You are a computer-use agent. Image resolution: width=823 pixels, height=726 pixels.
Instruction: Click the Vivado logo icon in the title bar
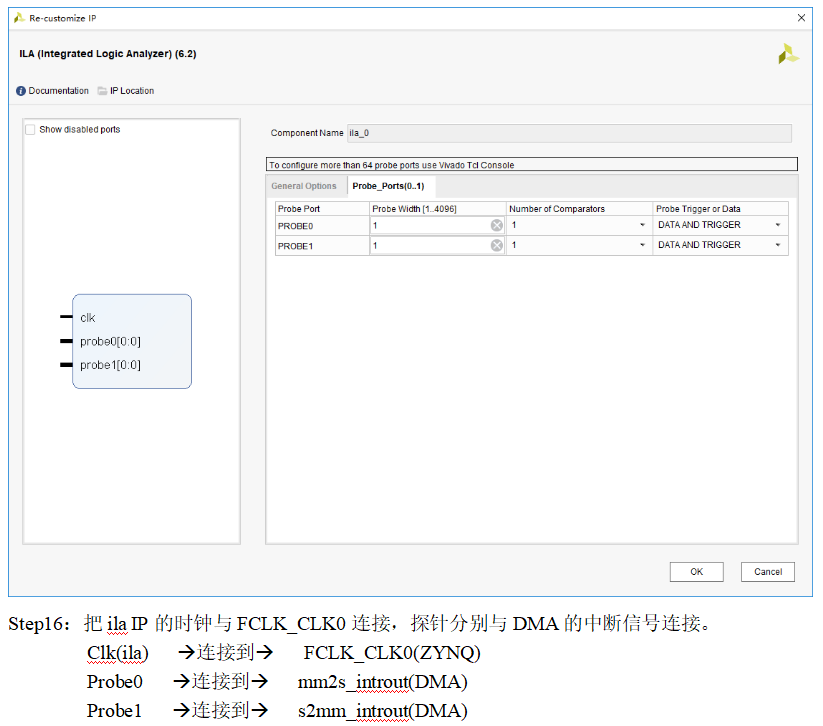click(x=19, y=18)
